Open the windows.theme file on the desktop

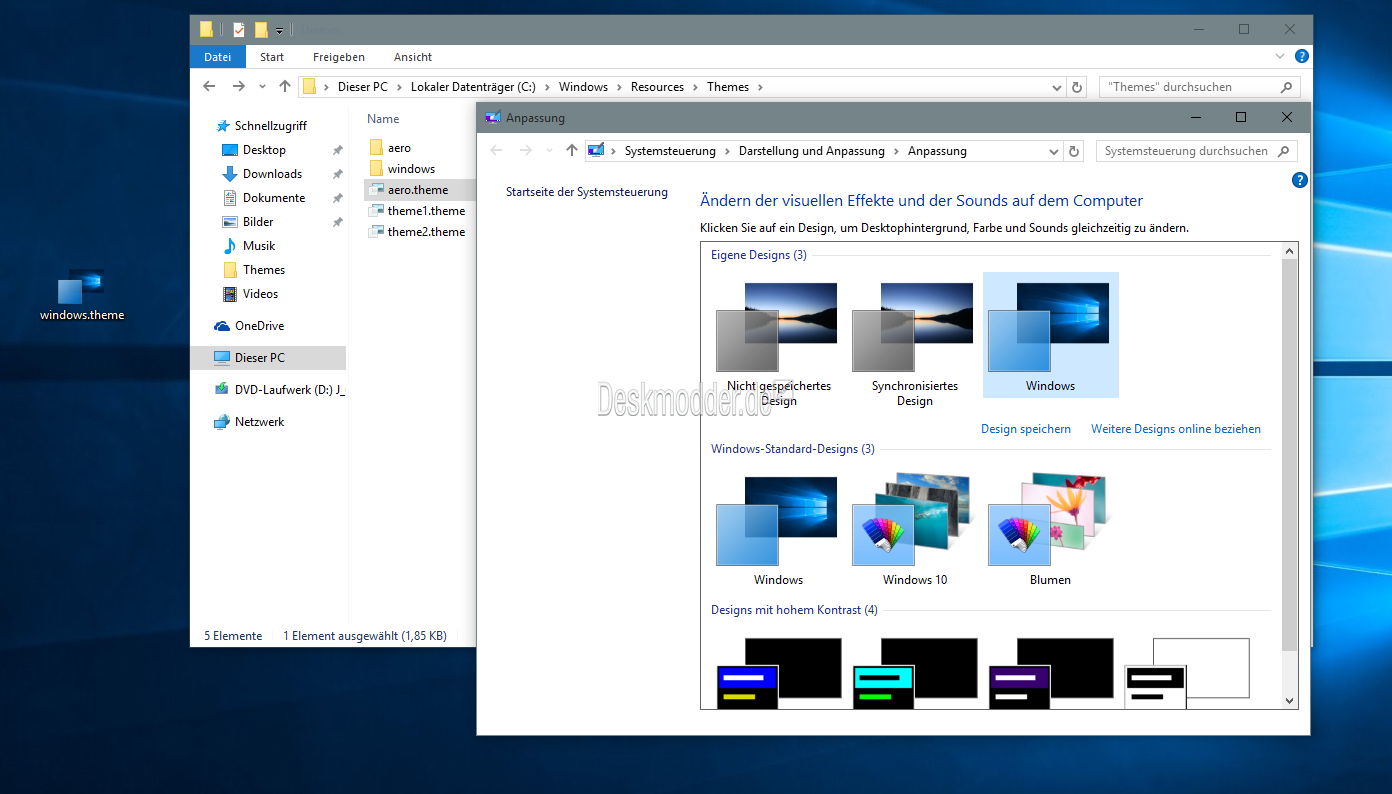[x=81, y=295]
